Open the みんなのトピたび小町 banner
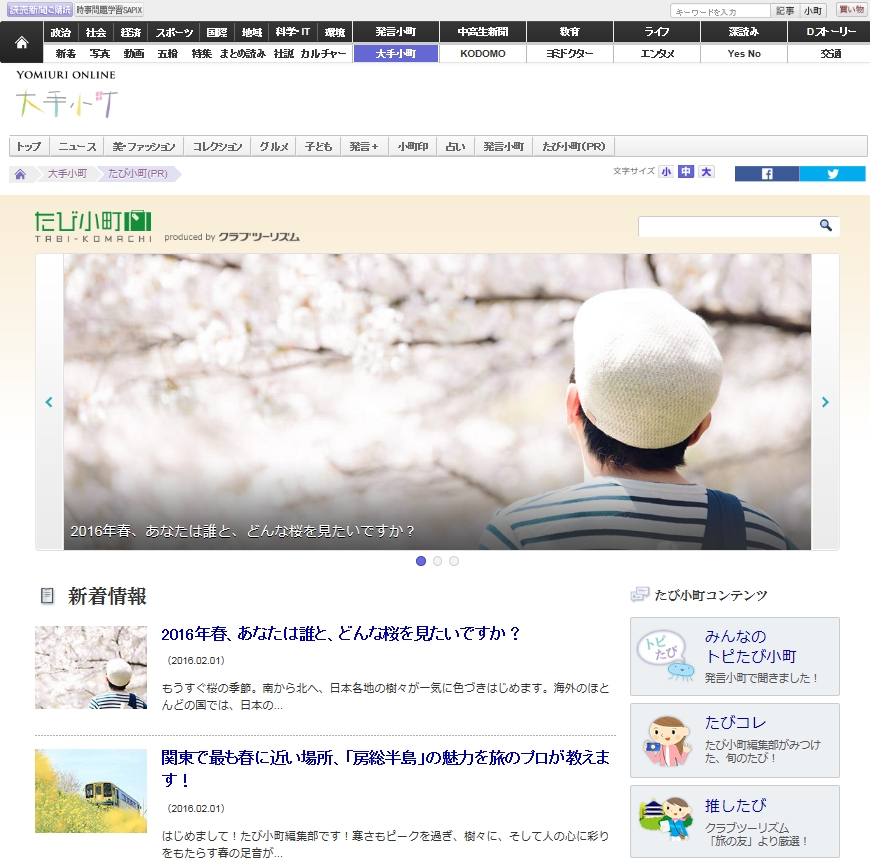The height and width of the screenshot is (864, 870). [734, 656]
